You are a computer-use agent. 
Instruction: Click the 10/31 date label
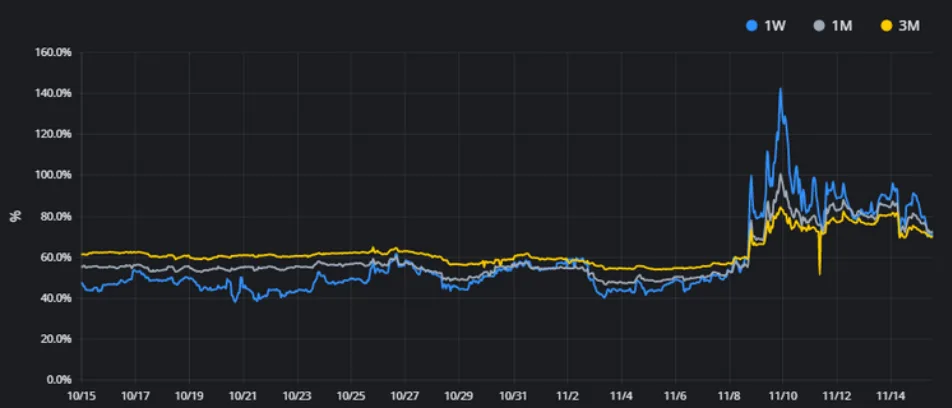point(513,395)
